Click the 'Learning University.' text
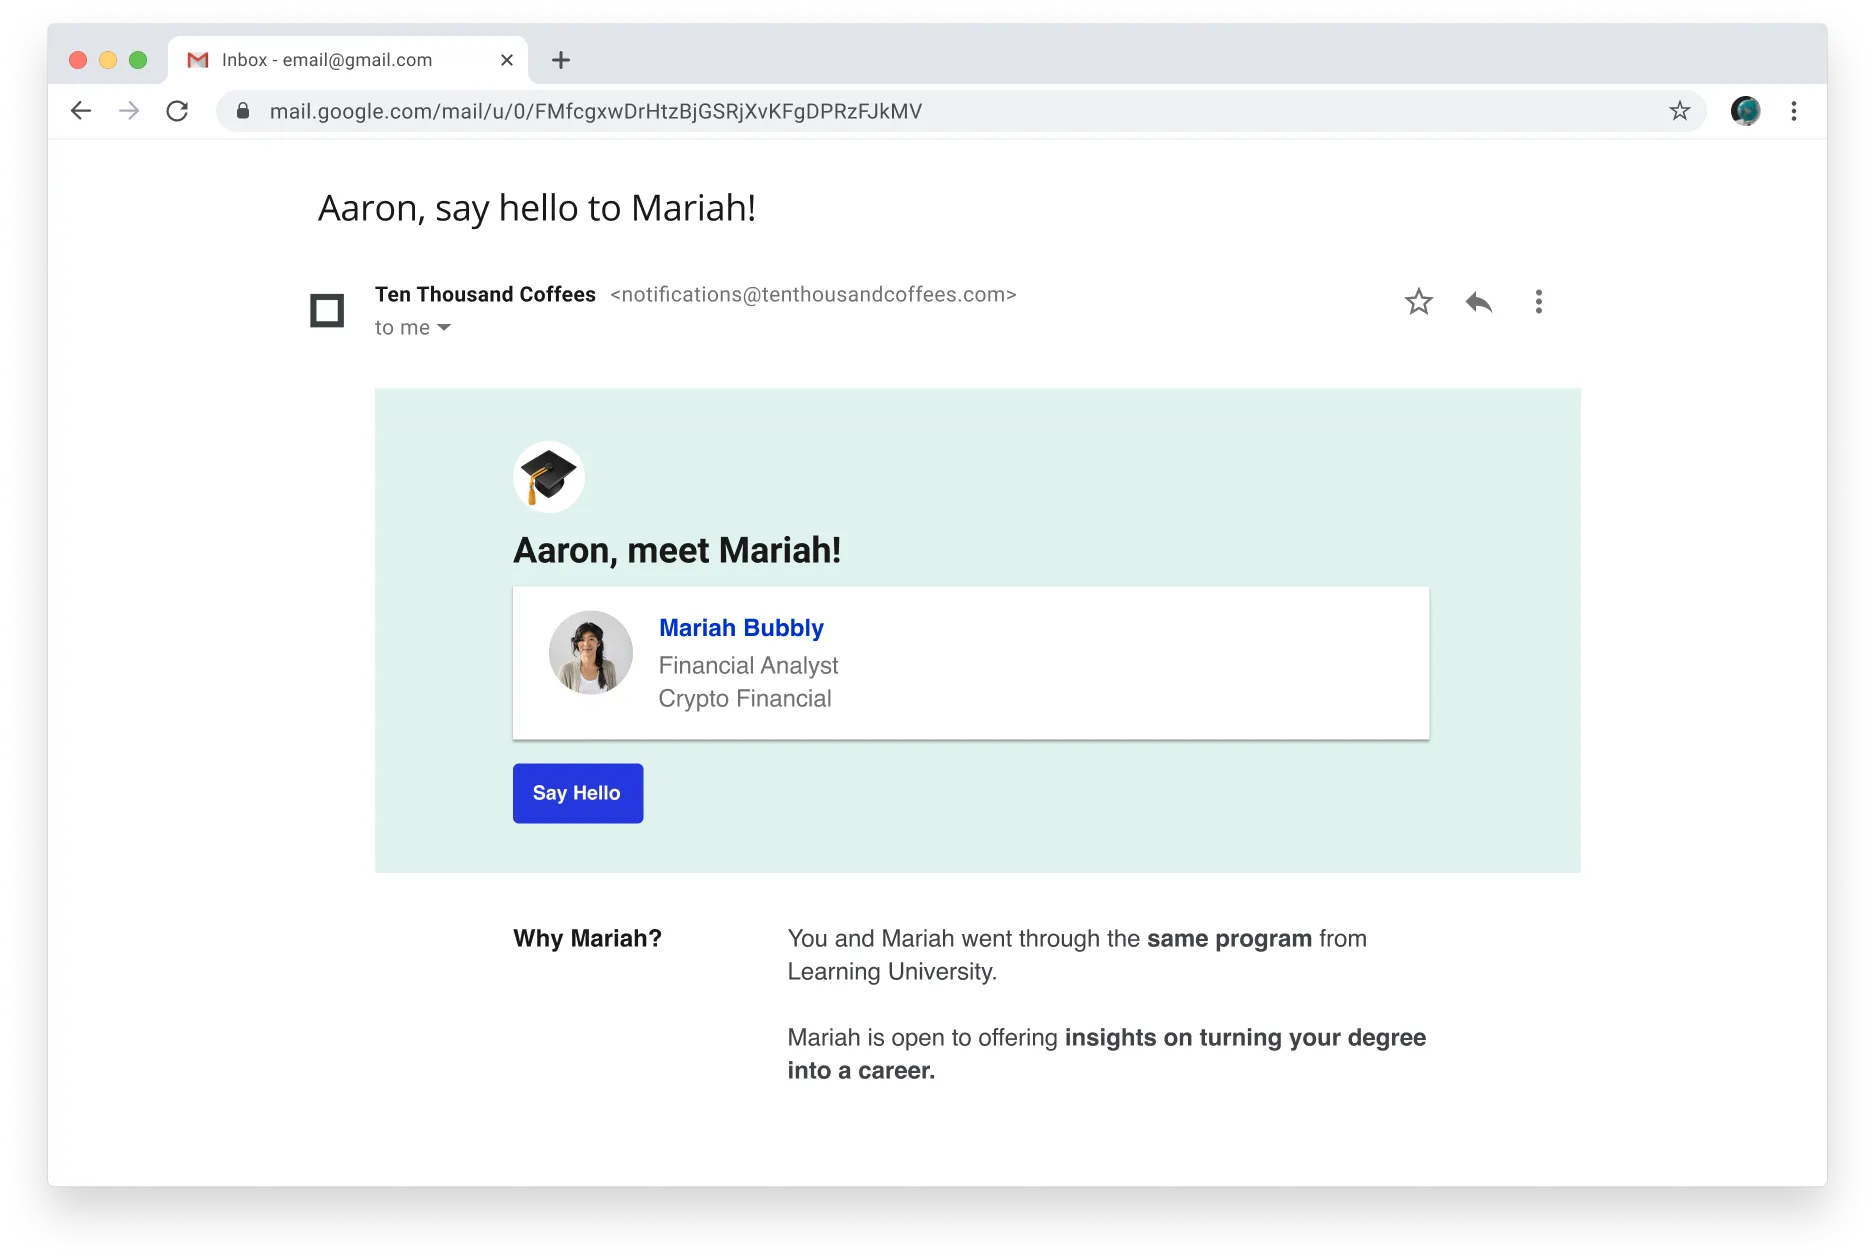 click(x=892, y=972)
